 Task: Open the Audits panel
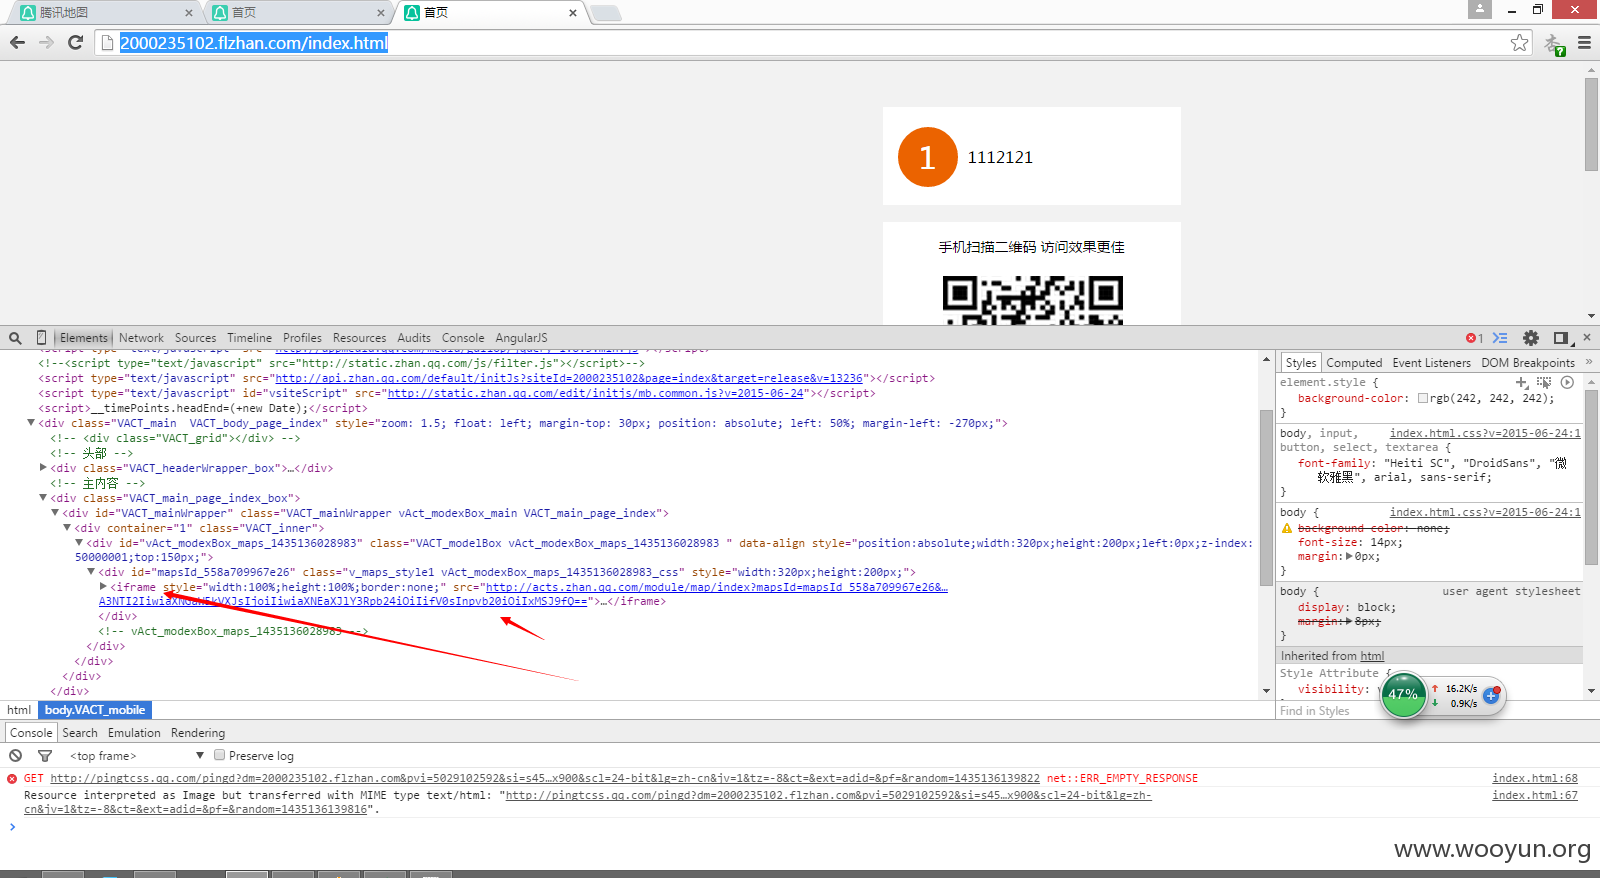414,338
